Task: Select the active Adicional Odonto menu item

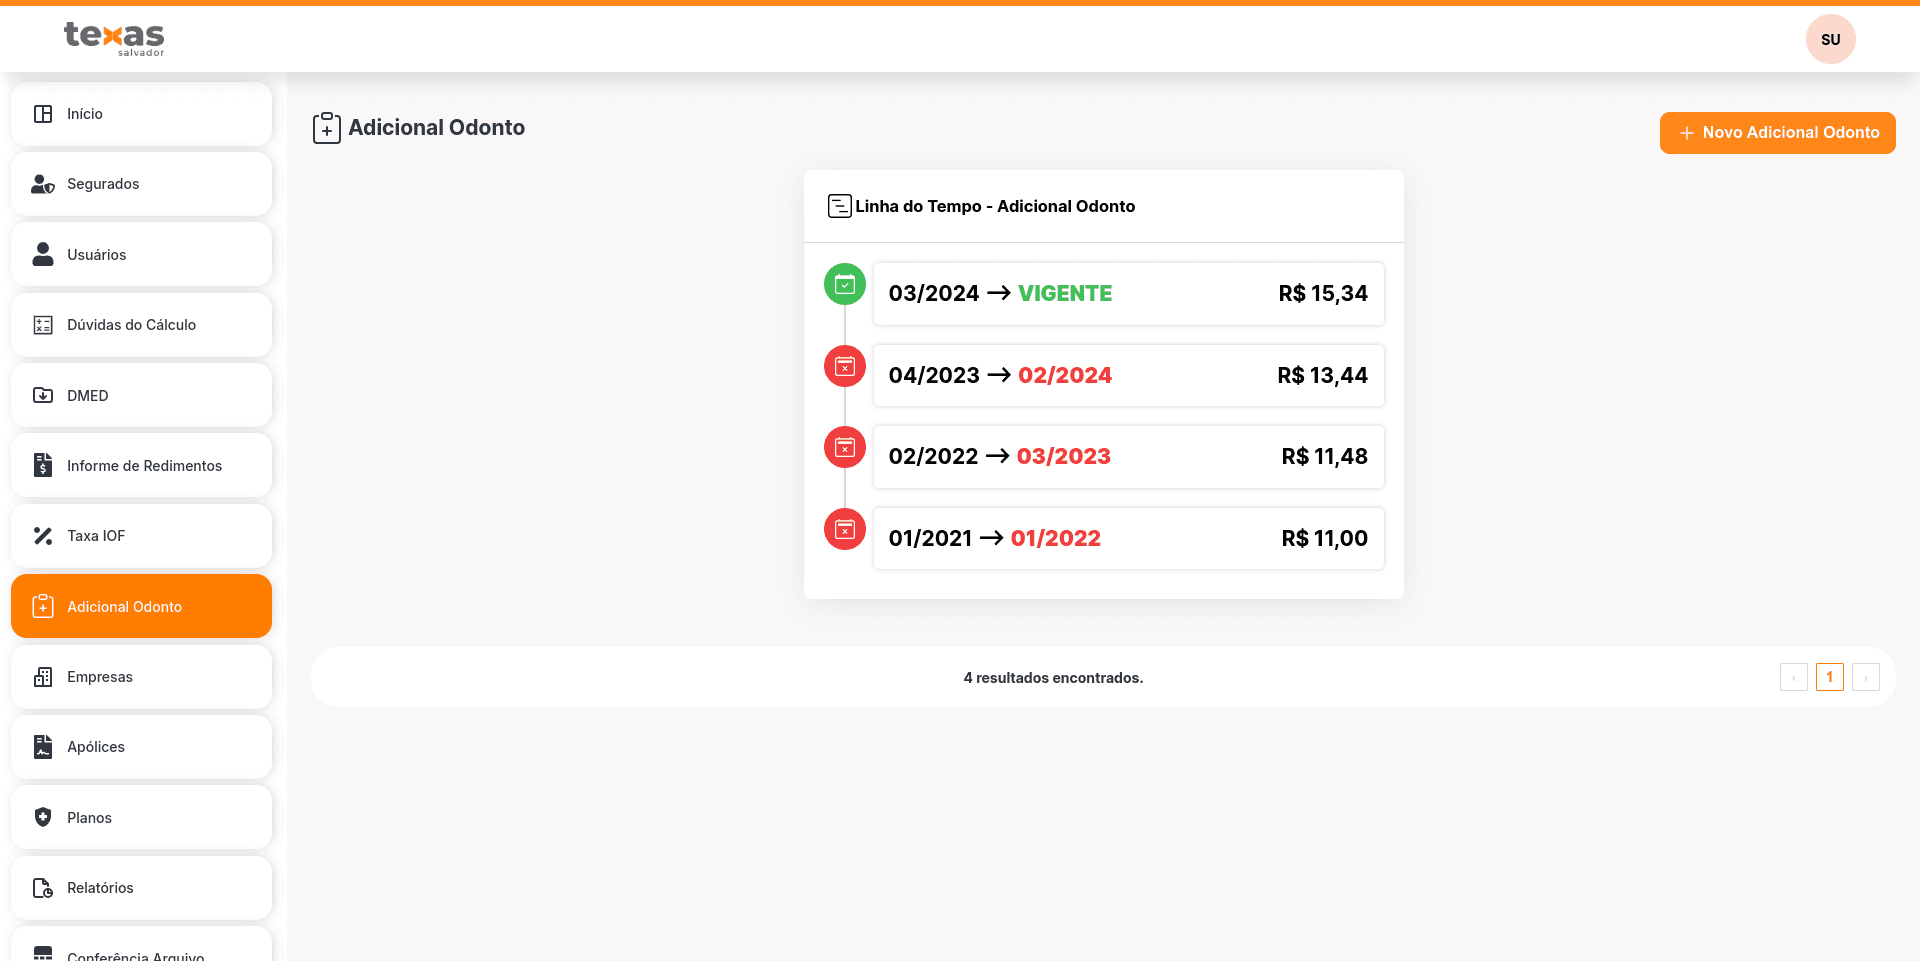Action: pyautogui.click(x=142, y=607)
